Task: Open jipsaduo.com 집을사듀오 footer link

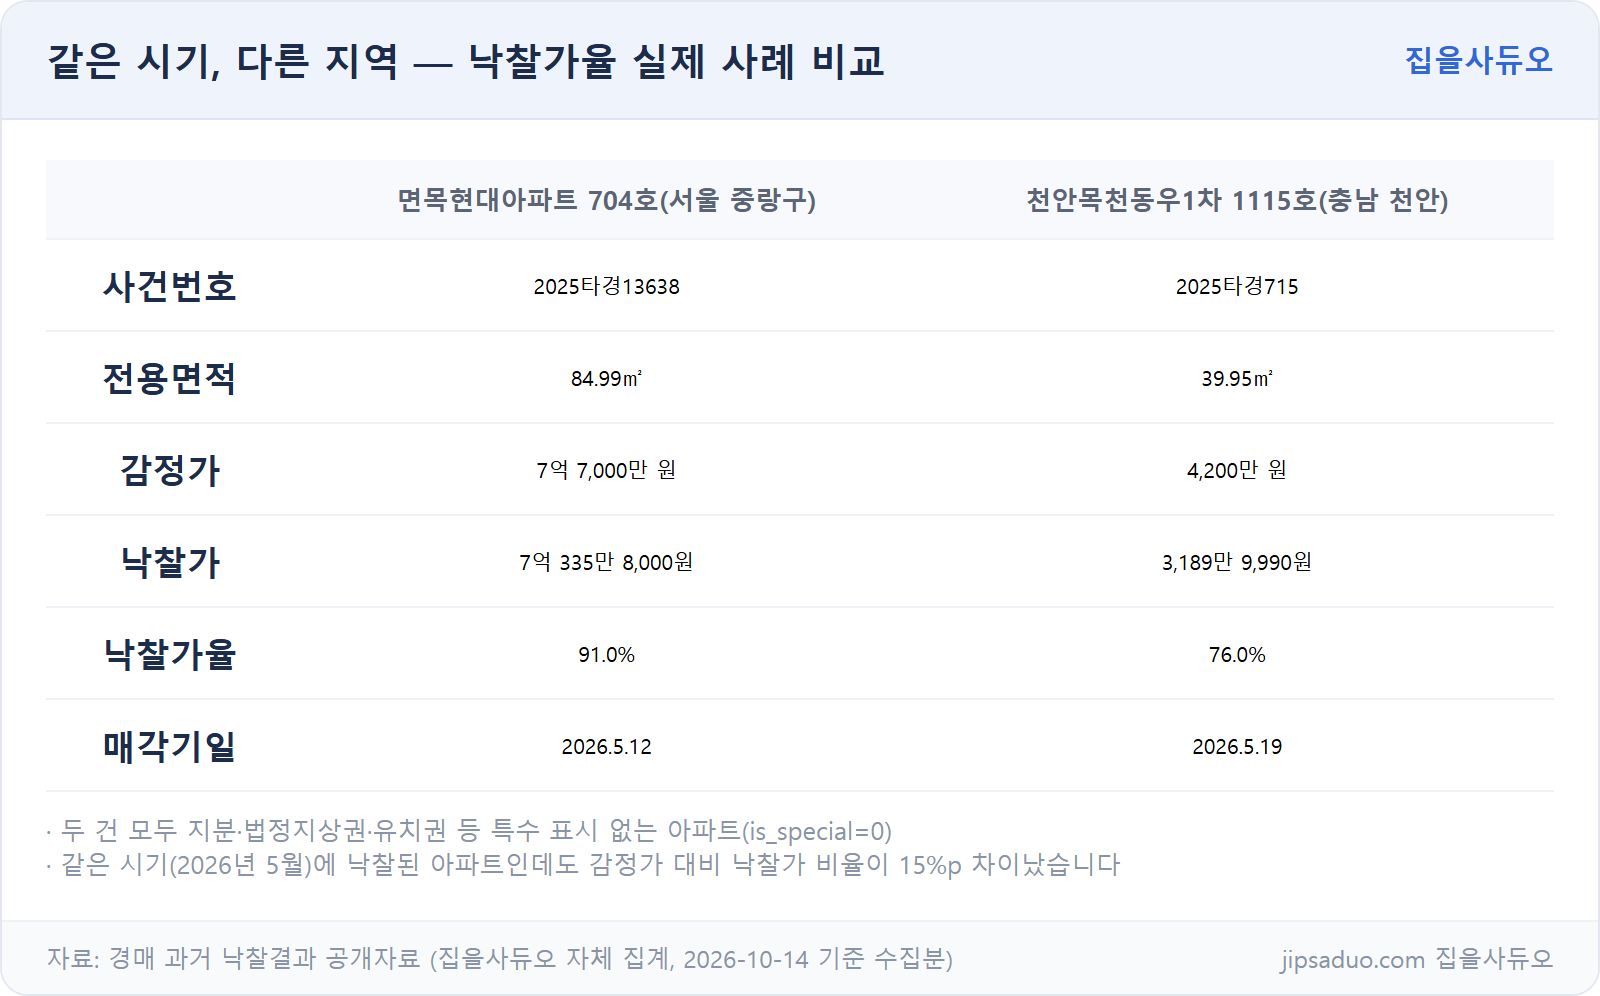Action: [1417, 959]
